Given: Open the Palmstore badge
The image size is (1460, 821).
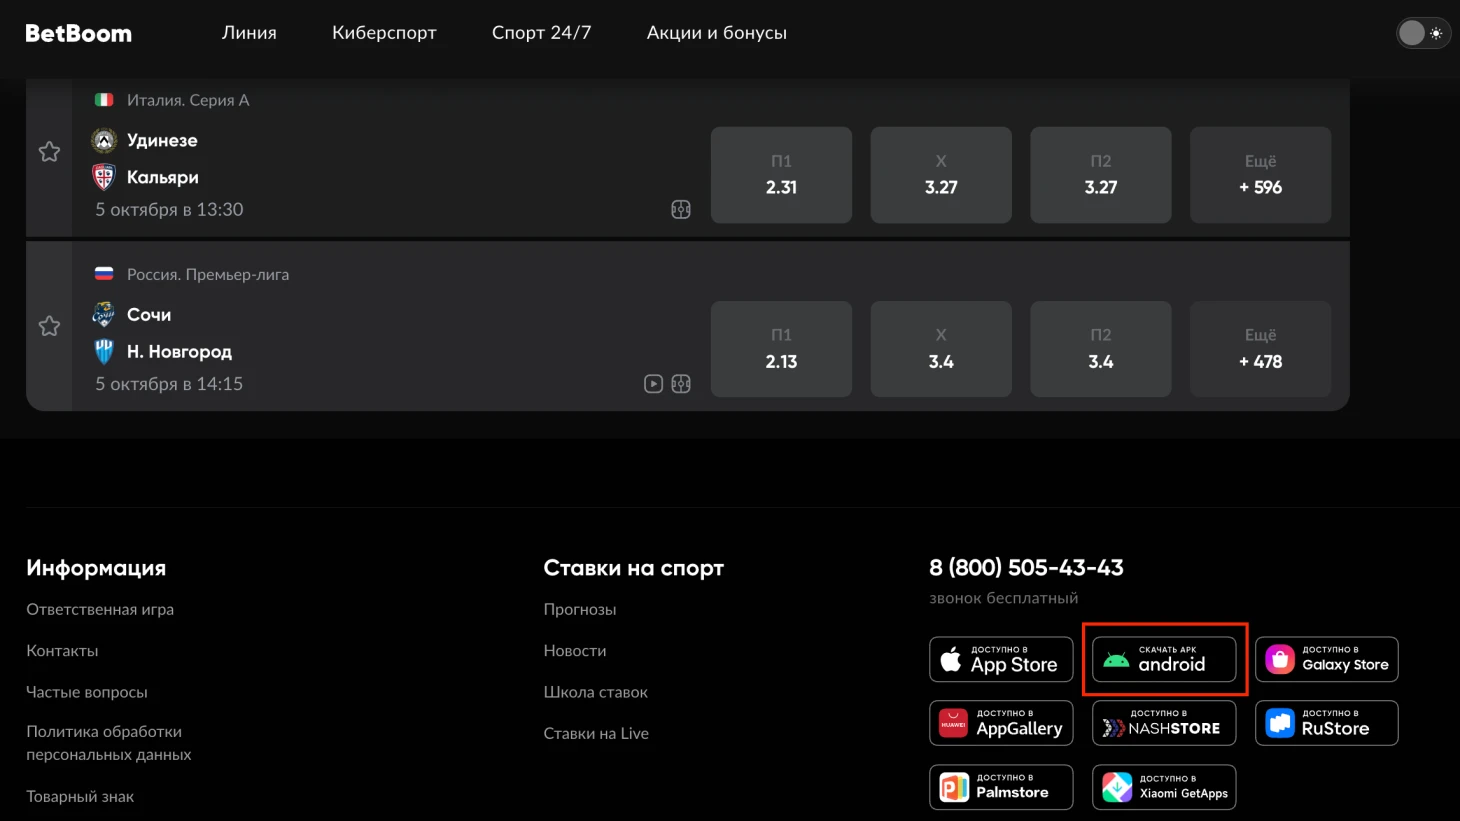Looking at the screenshot, I should [x=1001, y=787].
